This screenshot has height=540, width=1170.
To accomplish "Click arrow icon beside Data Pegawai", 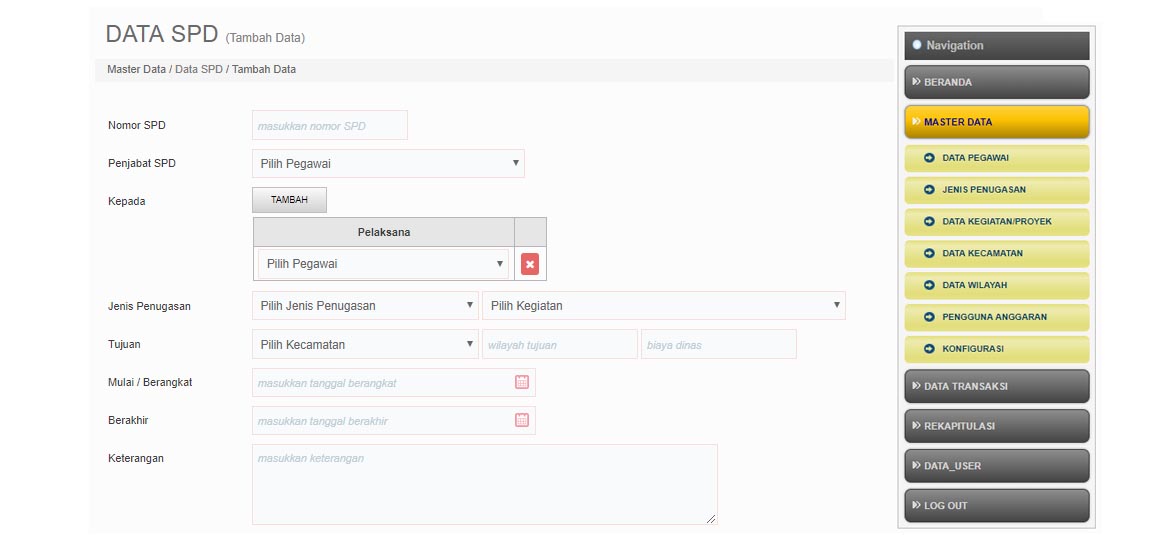I will 929,158.
